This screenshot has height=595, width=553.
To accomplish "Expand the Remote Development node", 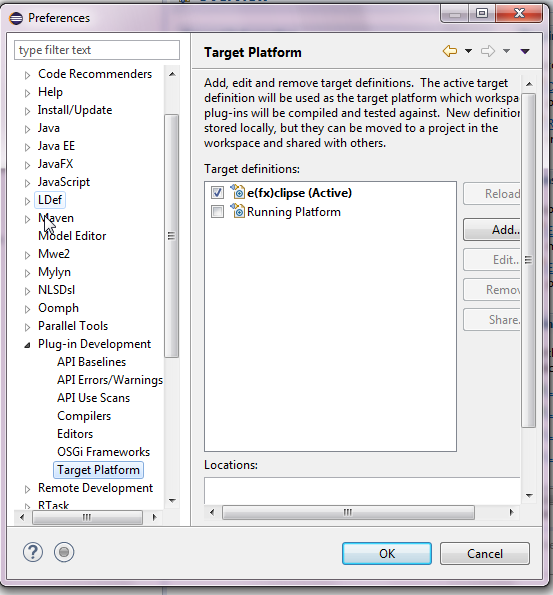I will 27,489.
